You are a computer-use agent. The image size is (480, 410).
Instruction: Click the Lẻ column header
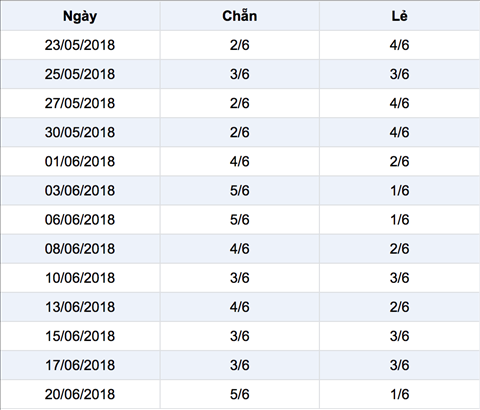coord(399,16)
